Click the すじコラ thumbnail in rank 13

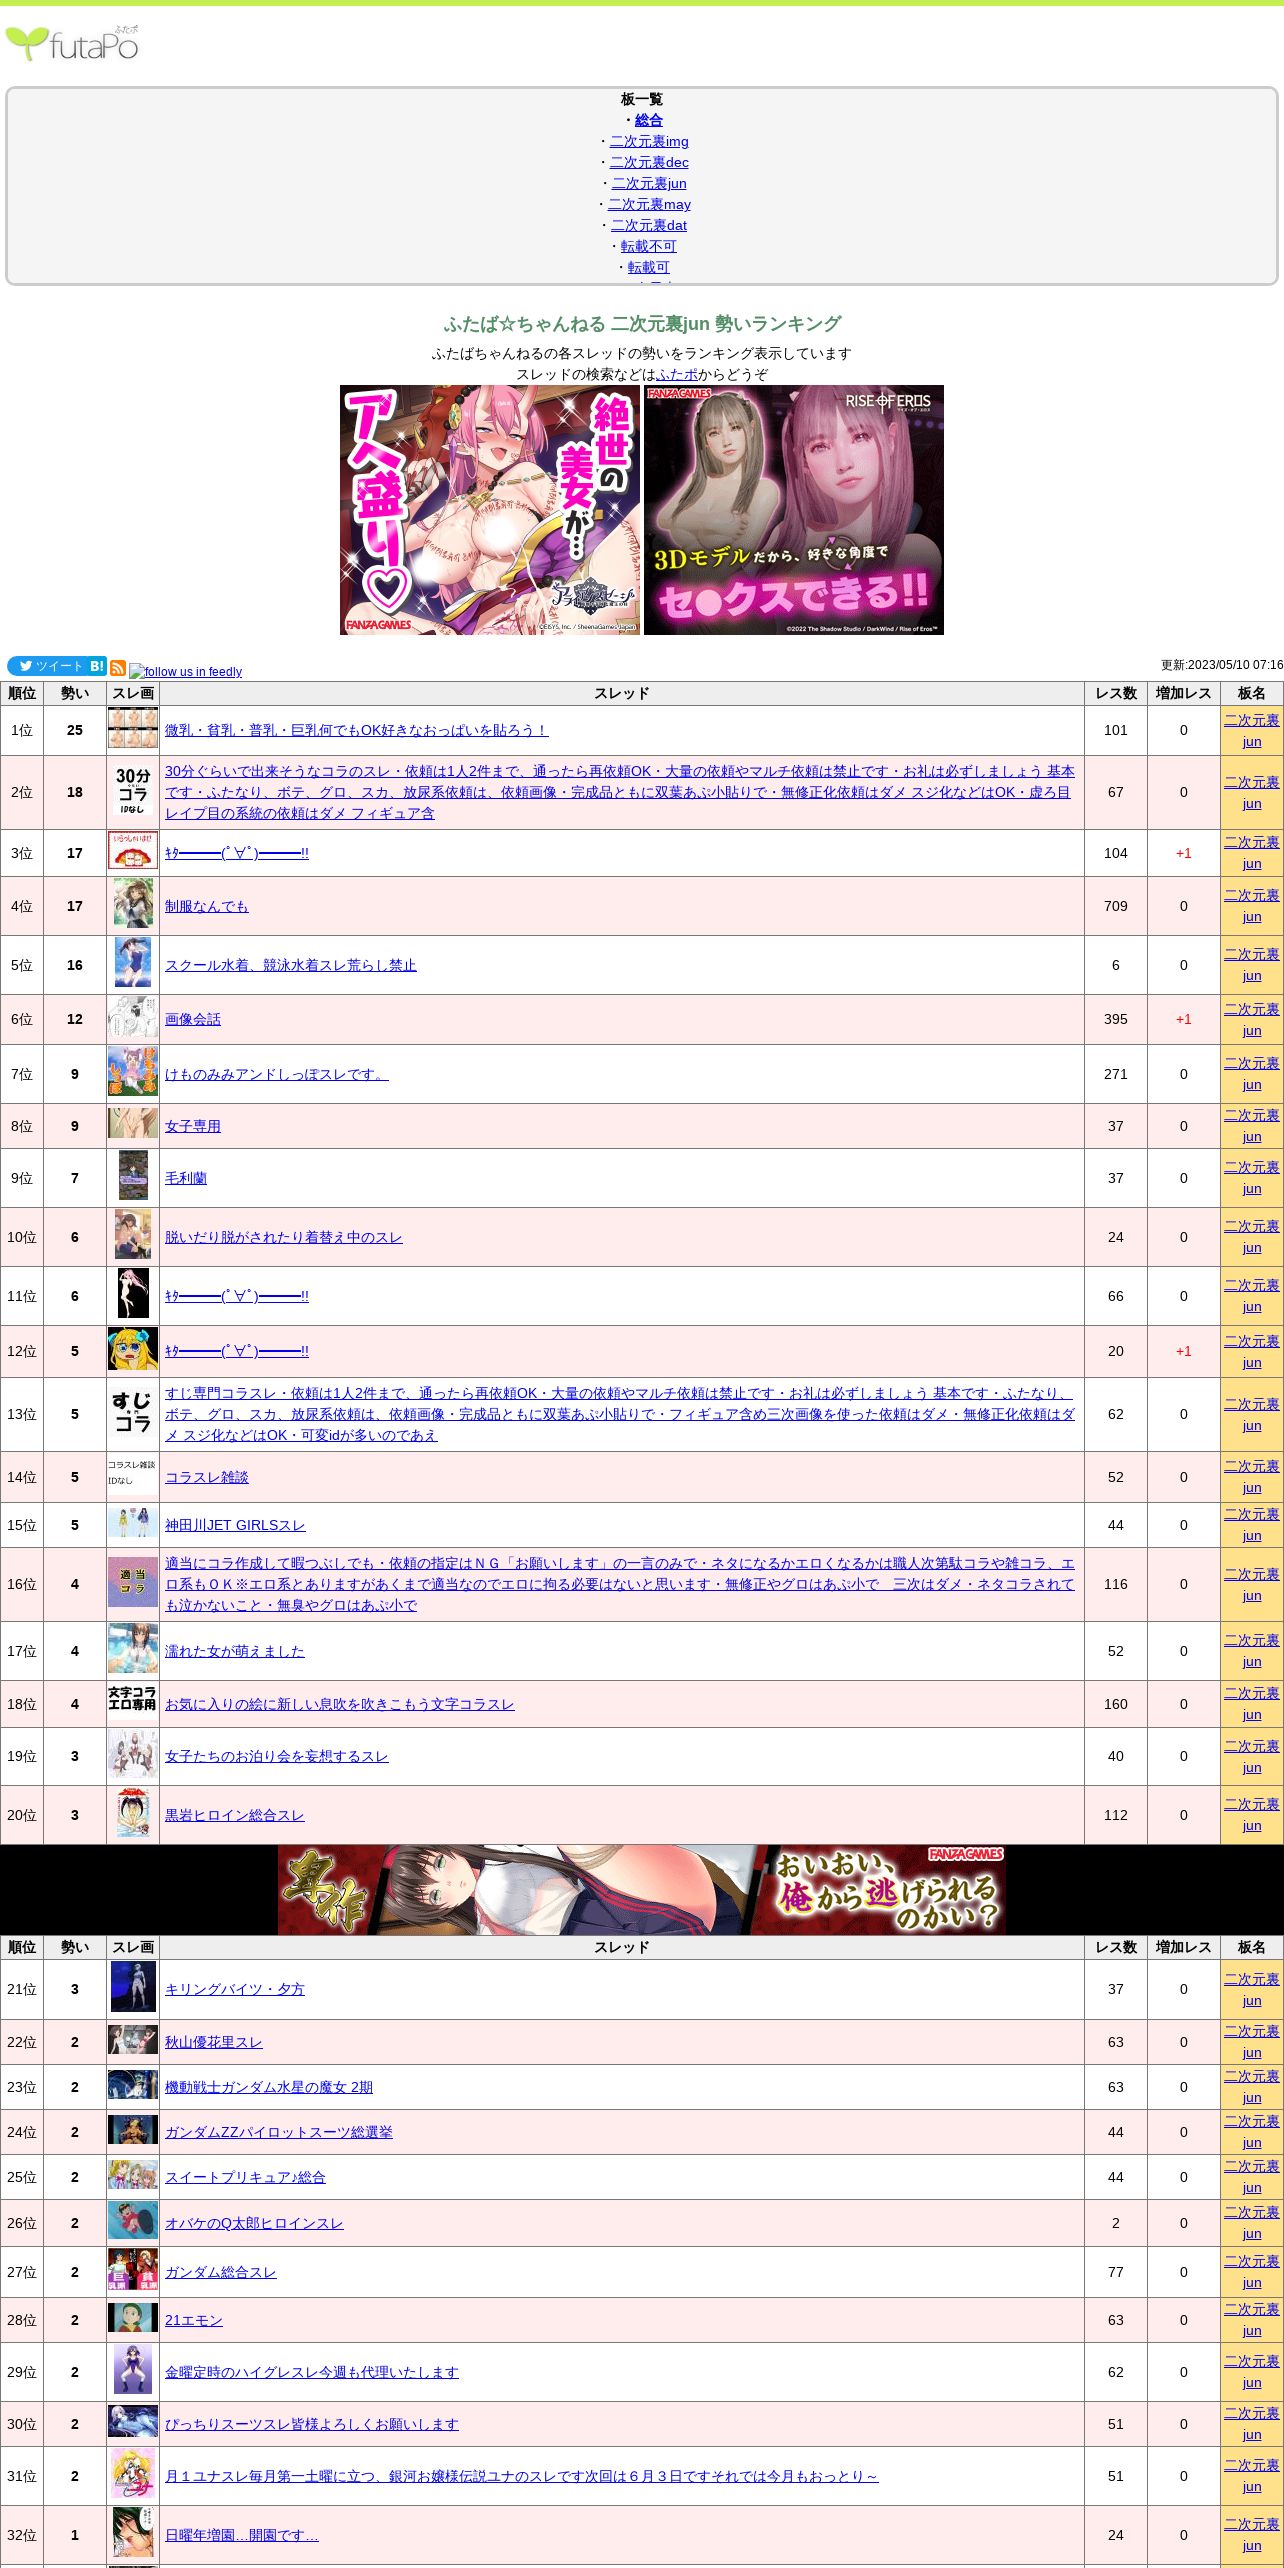click(x=133, y=1413)
